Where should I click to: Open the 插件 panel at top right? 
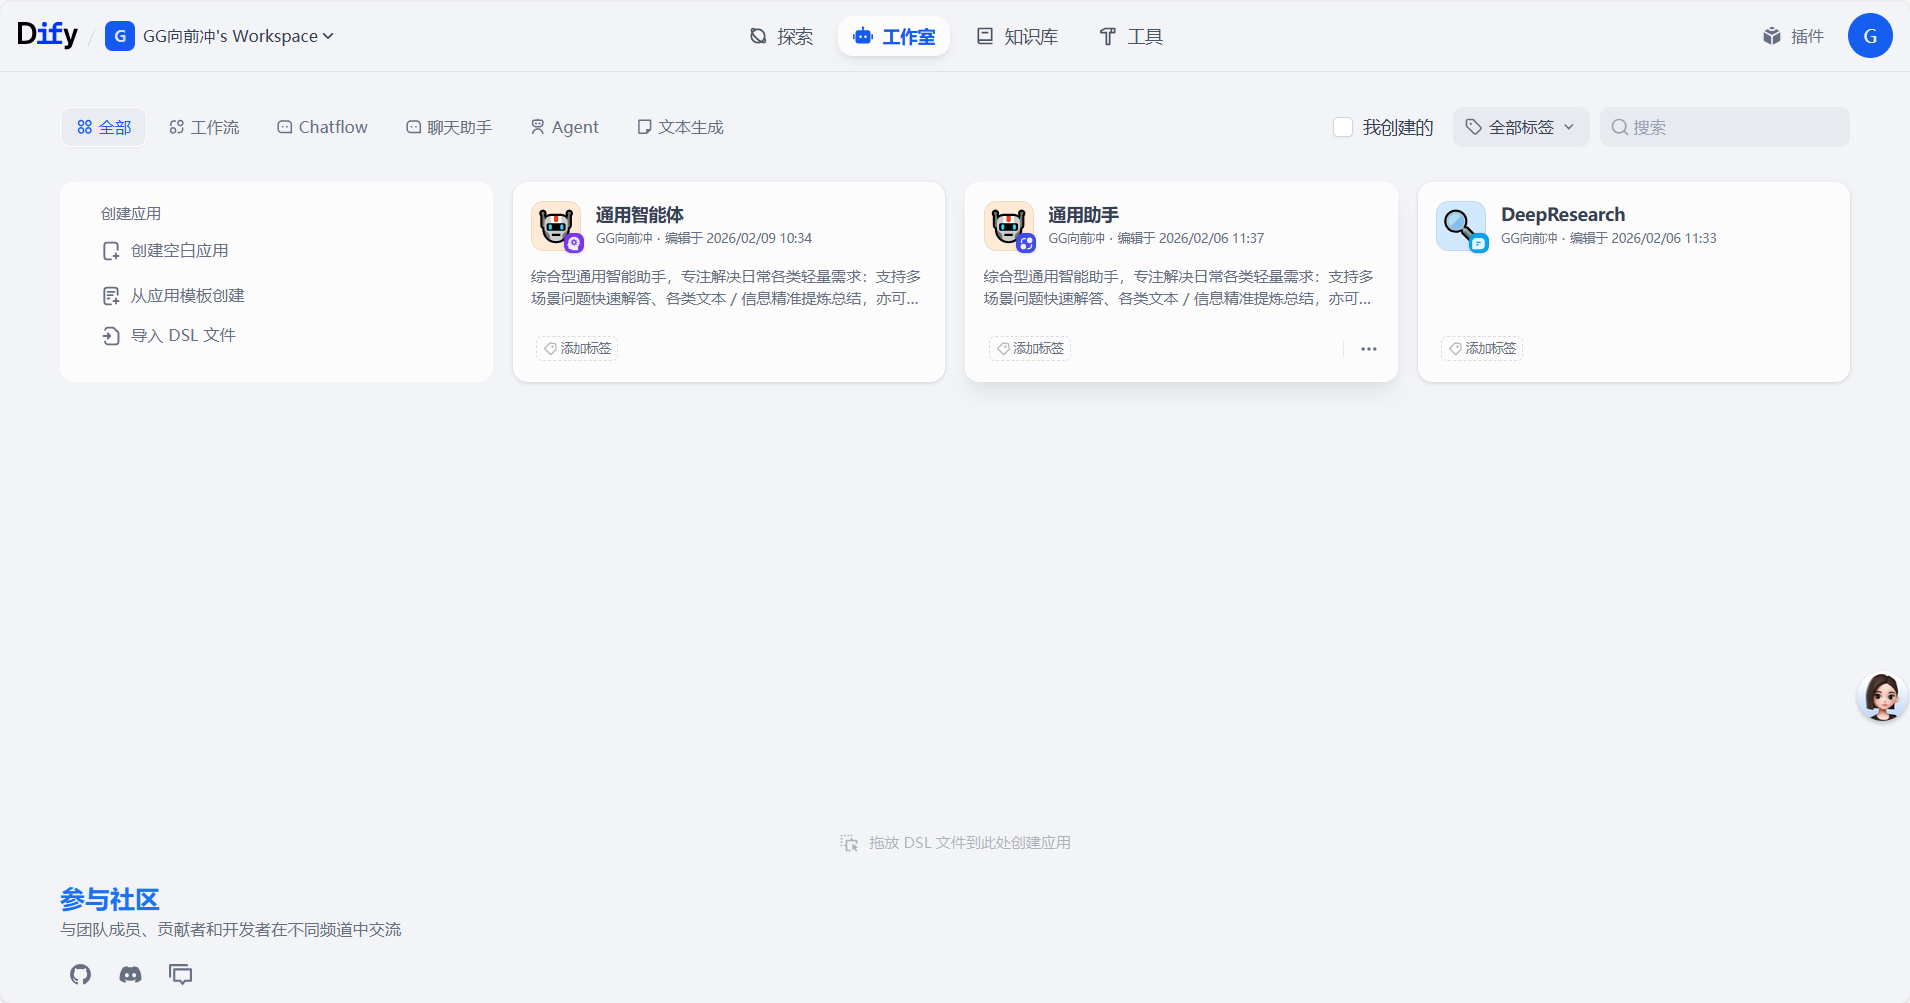click(x=1794, y=36)
